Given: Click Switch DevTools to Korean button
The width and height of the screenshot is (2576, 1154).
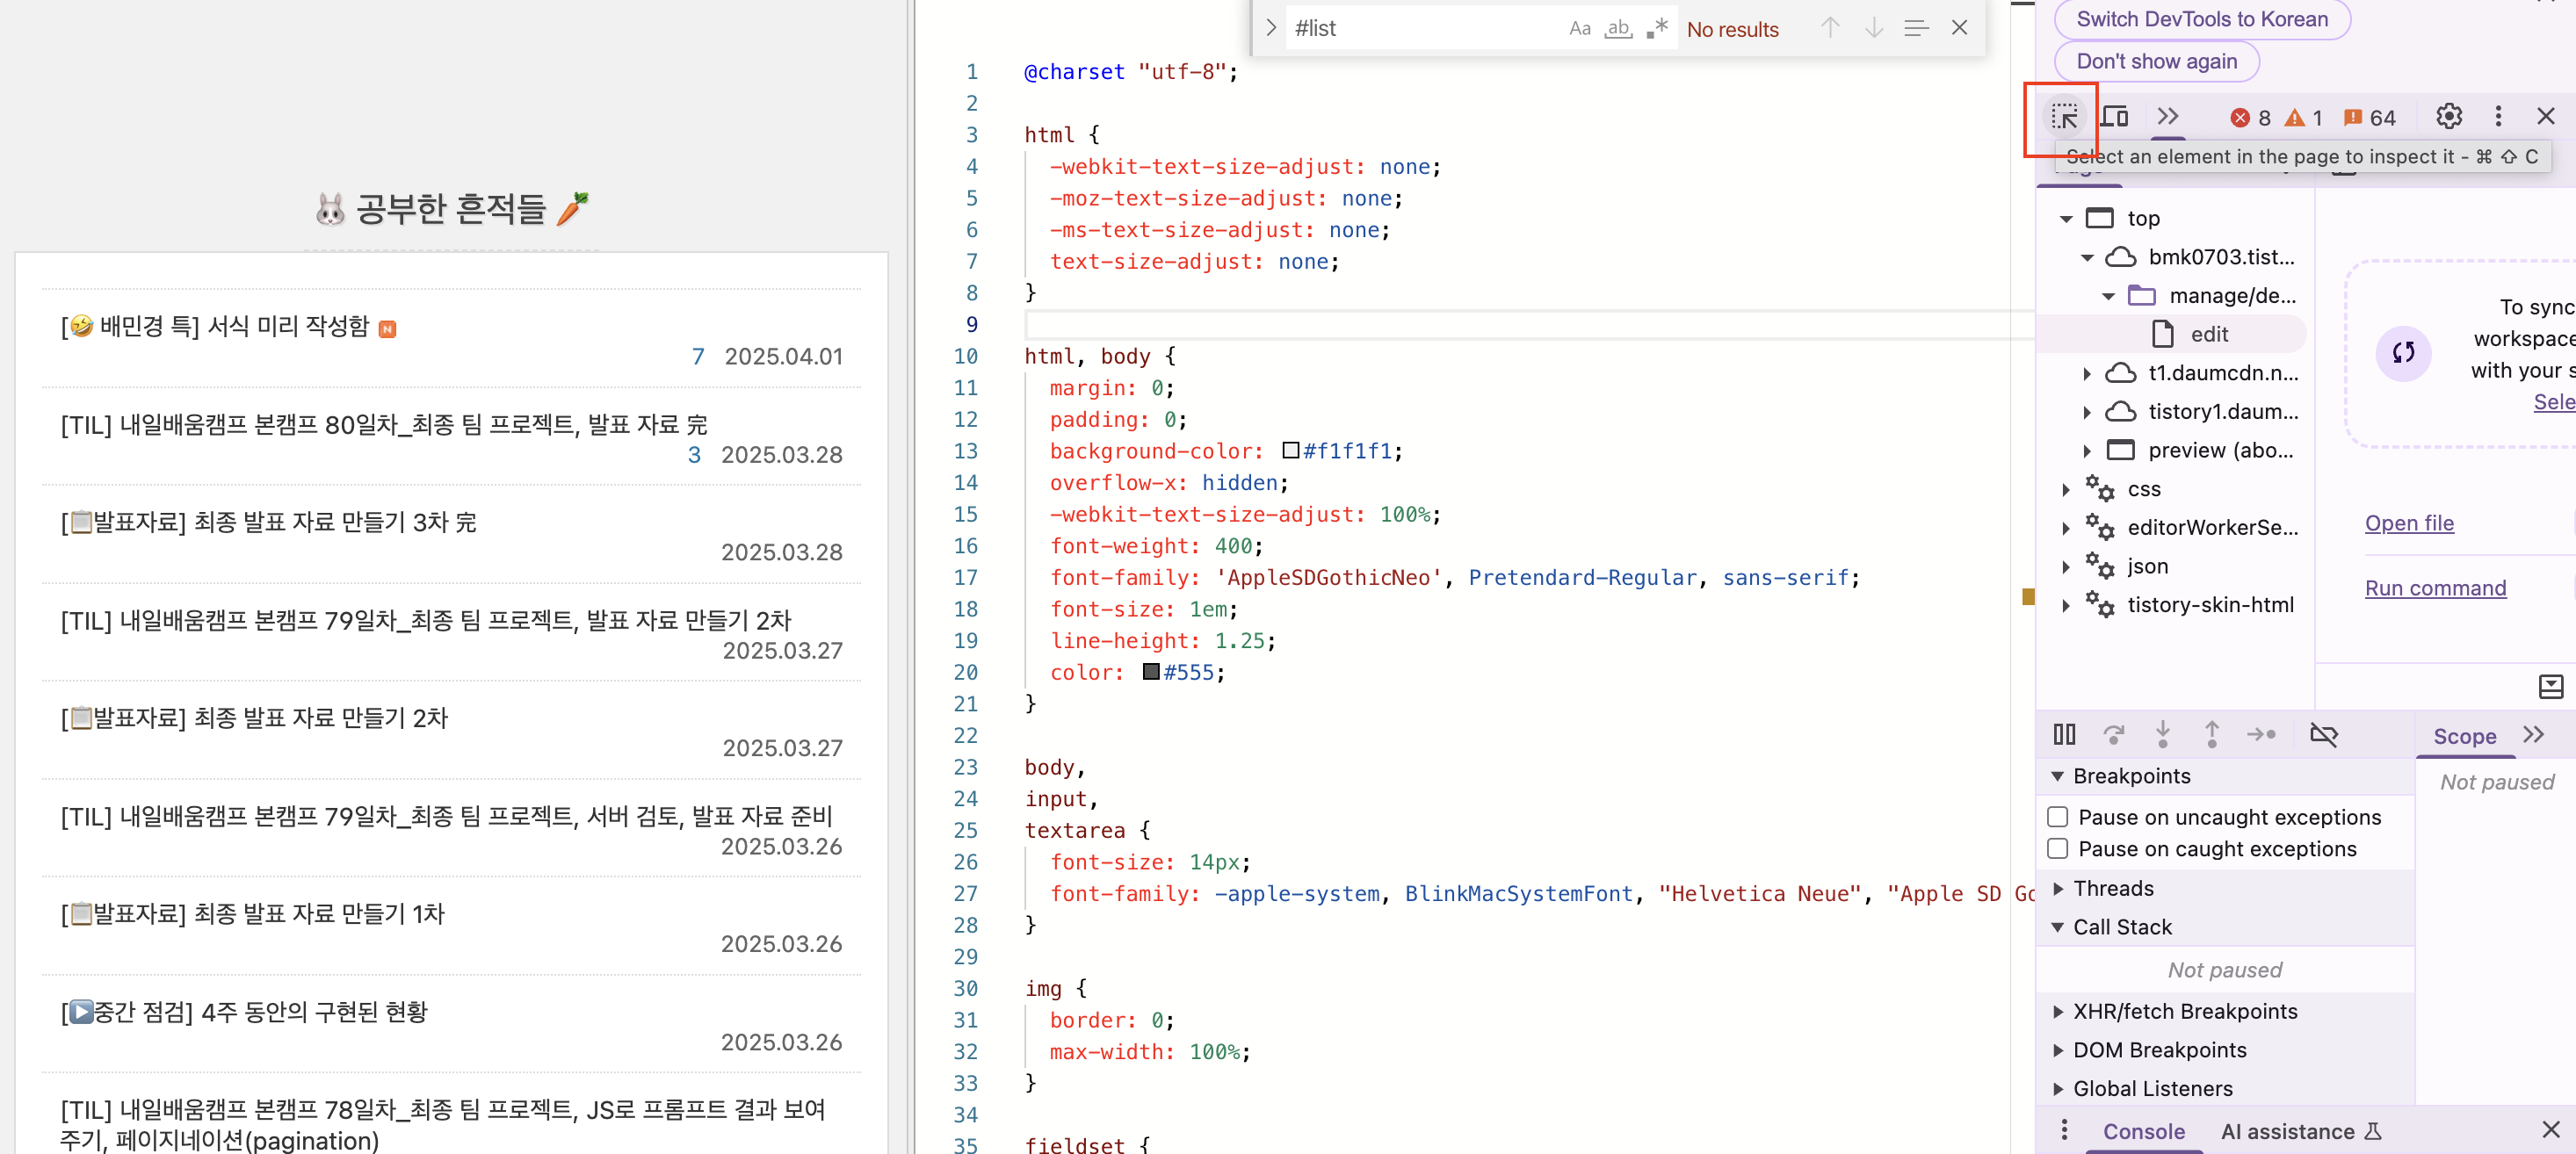Looking at the screenshot, I should 2201,19.
